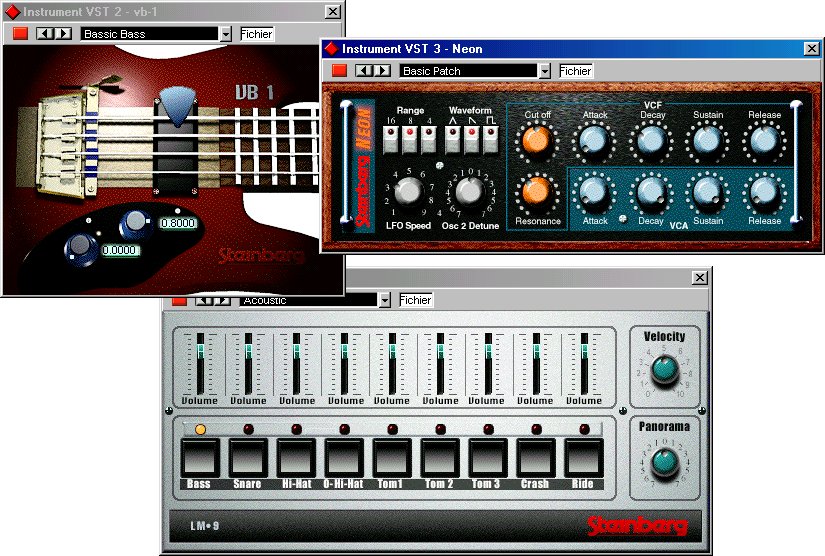
Task: Click the orange Cut off knob
Action: click(536, 140)
